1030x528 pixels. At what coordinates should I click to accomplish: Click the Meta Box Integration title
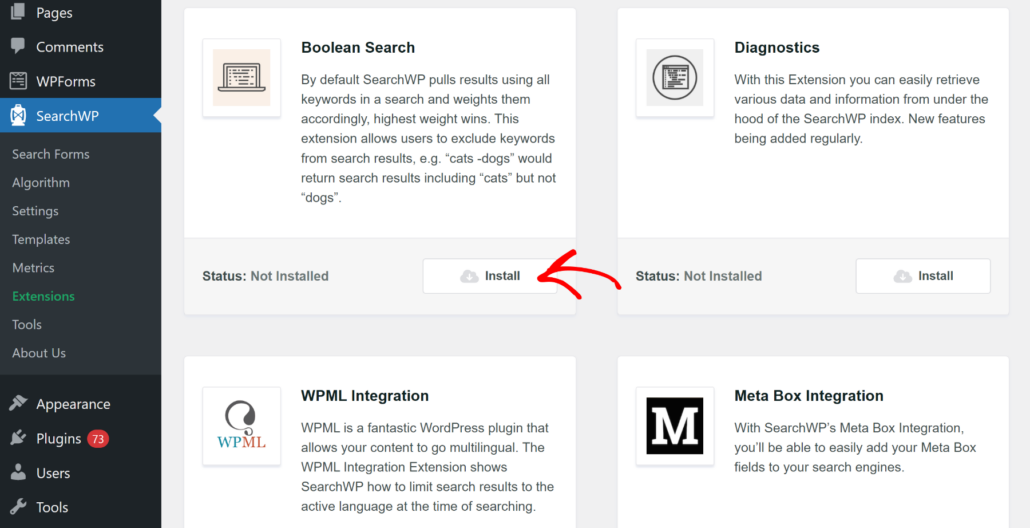pos(809,395)
